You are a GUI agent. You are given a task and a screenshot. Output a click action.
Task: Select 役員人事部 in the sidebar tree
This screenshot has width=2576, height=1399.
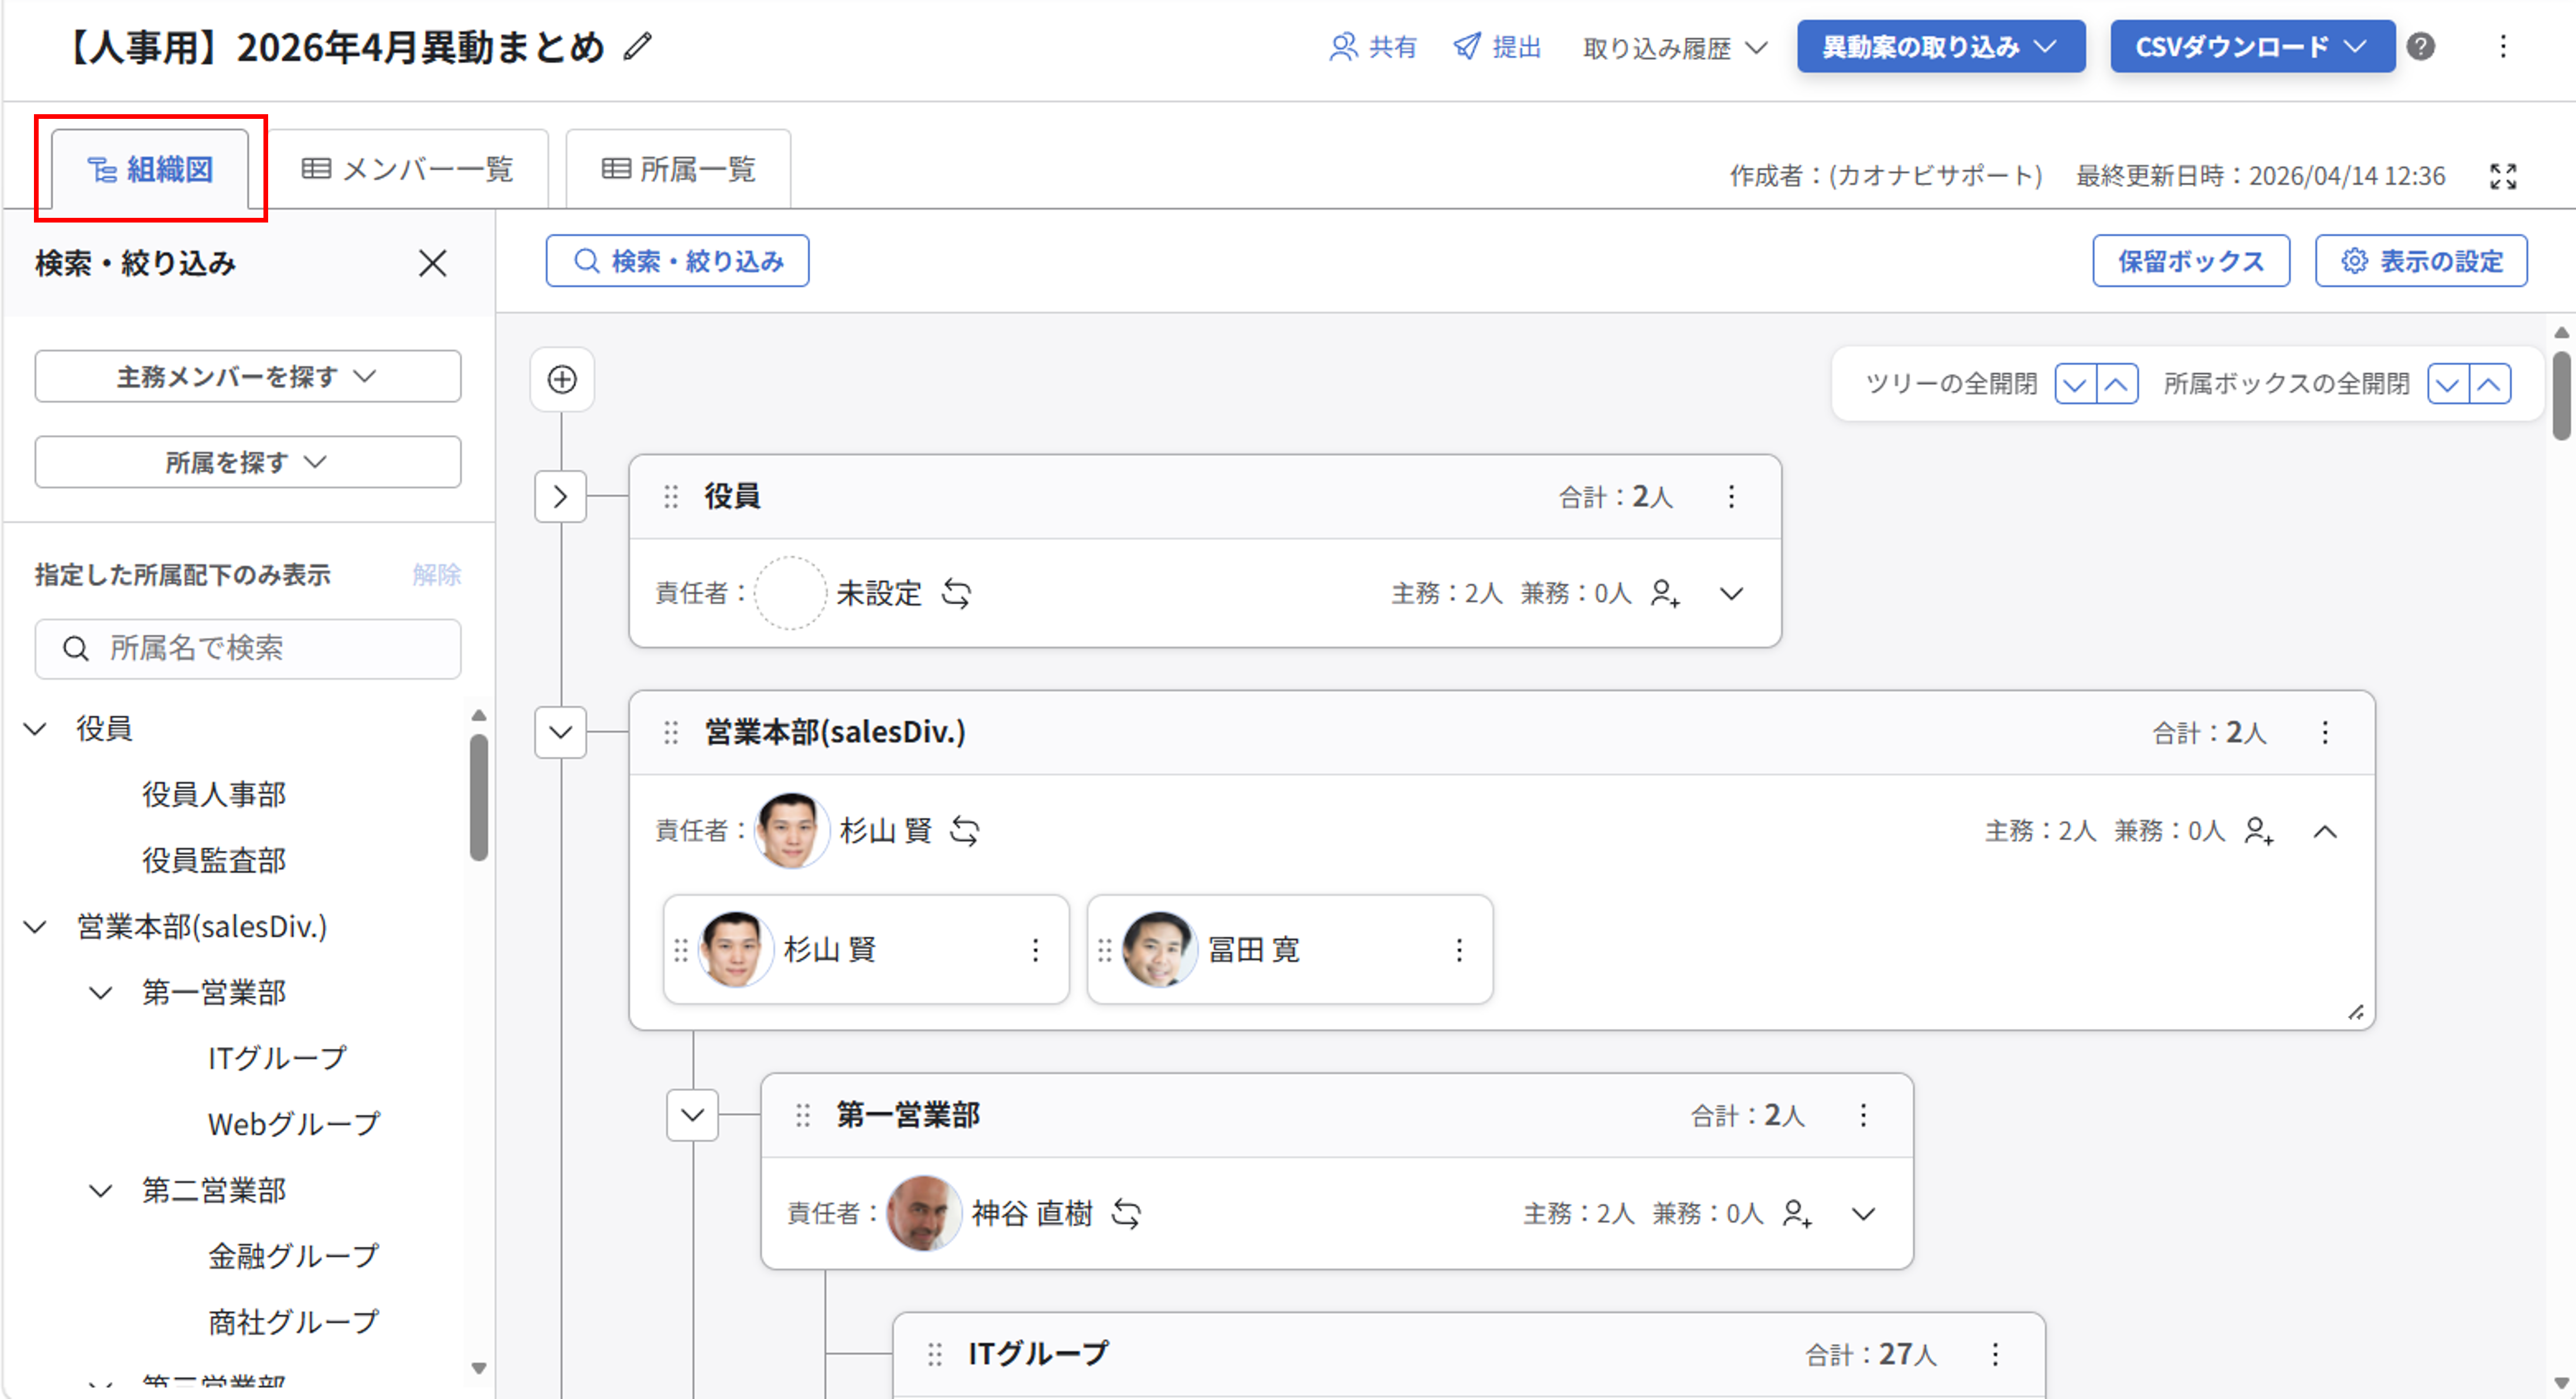click(214, 795)
